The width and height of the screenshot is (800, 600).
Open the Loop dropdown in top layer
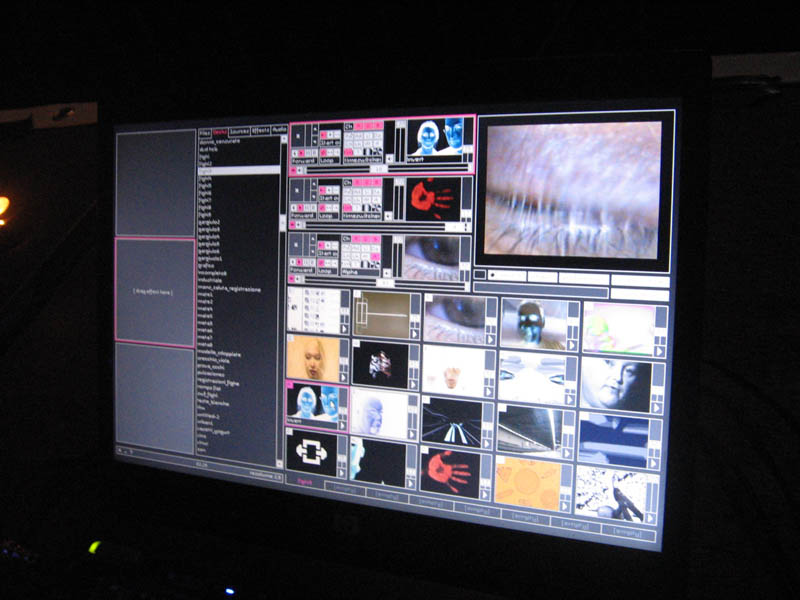click(x=330, y=161)
